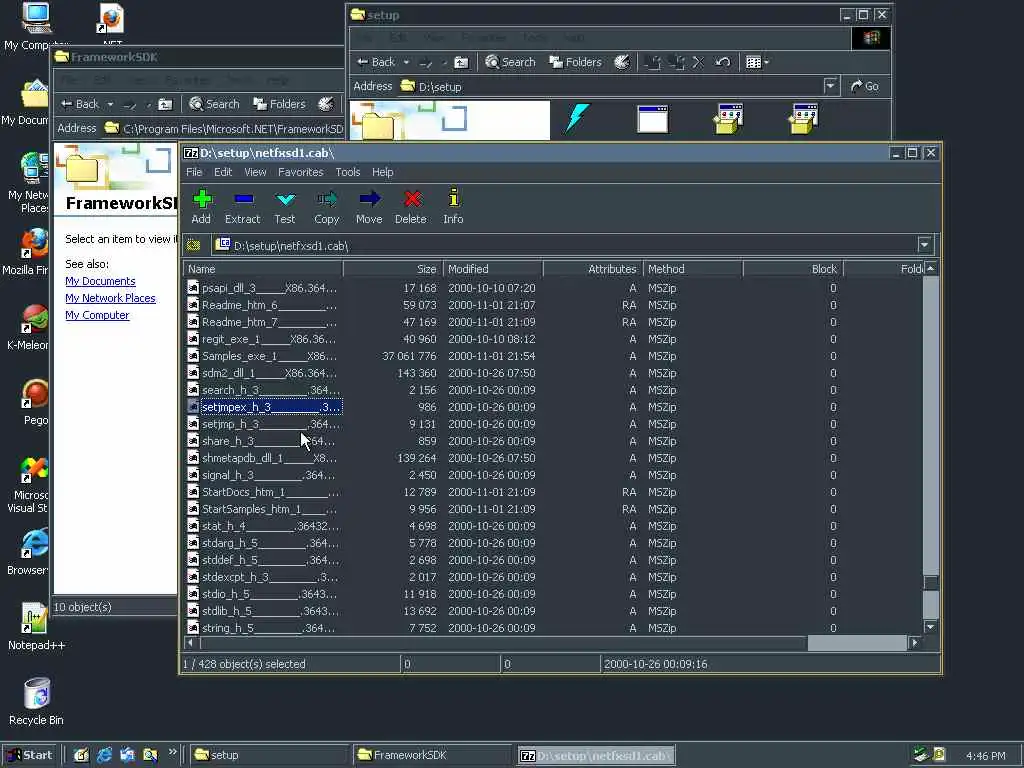Sort by the Method column header
The width and height of the screenshot is (1024, 768).
point(692,269)
